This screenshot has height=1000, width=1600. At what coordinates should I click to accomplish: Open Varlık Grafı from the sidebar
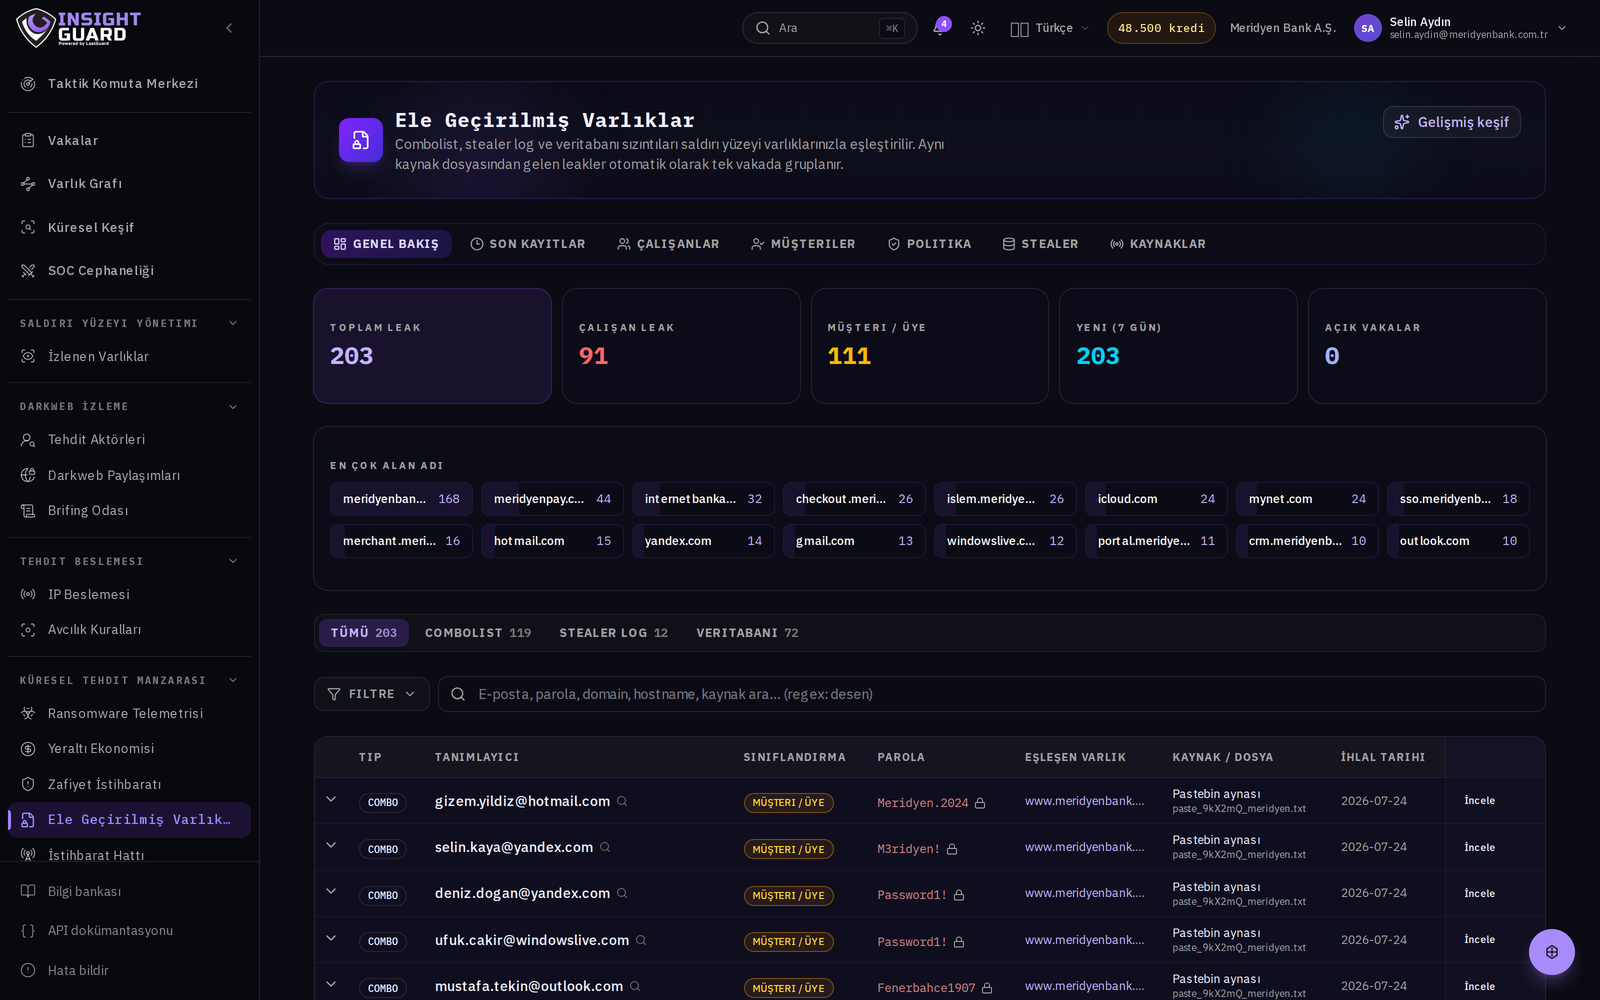pos(129,184)
